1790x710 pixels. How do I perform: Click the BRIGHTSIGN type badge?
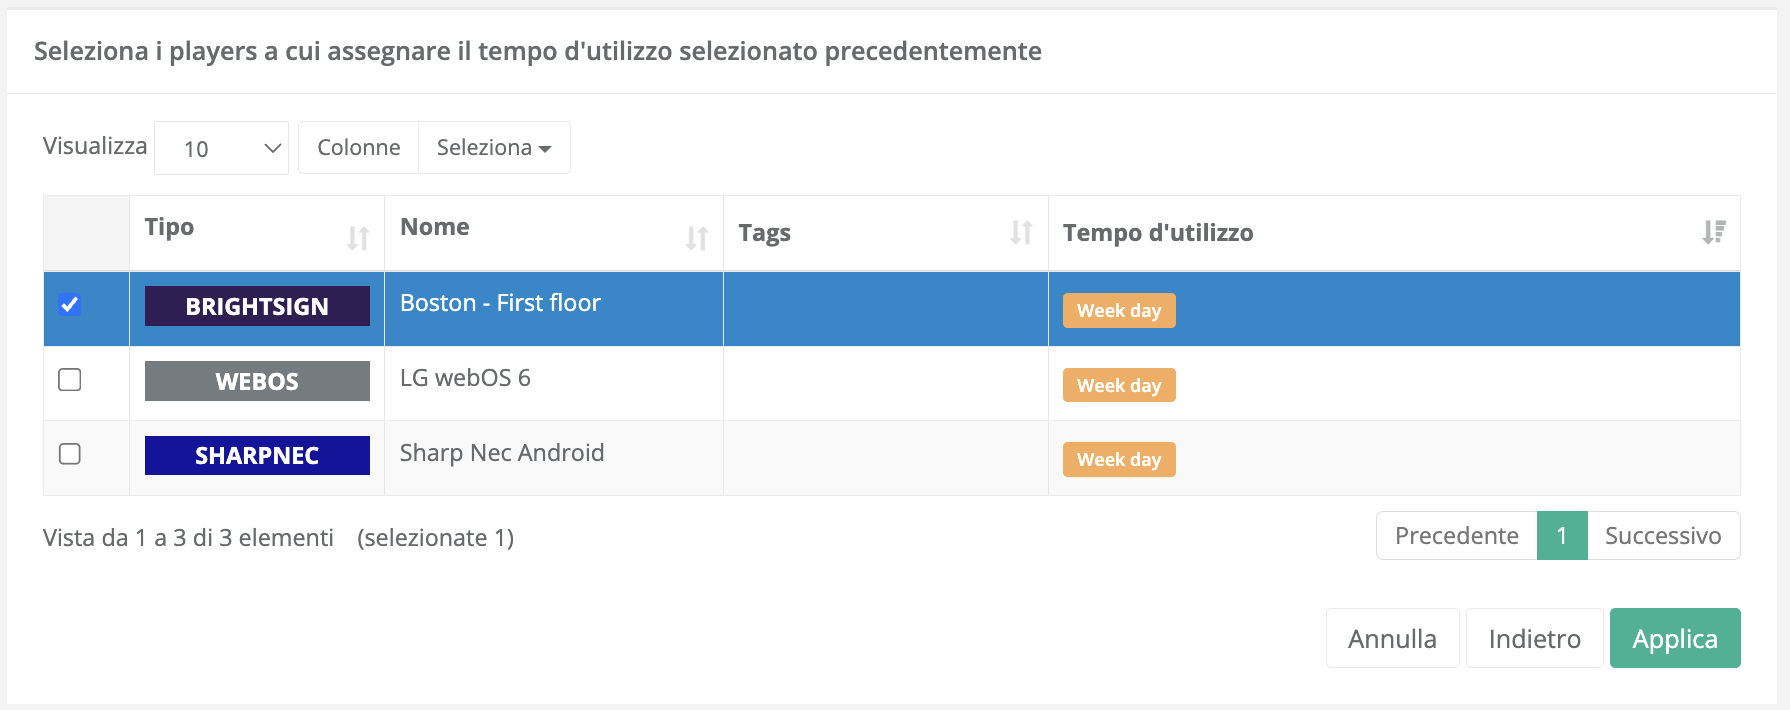click(257, 306)
